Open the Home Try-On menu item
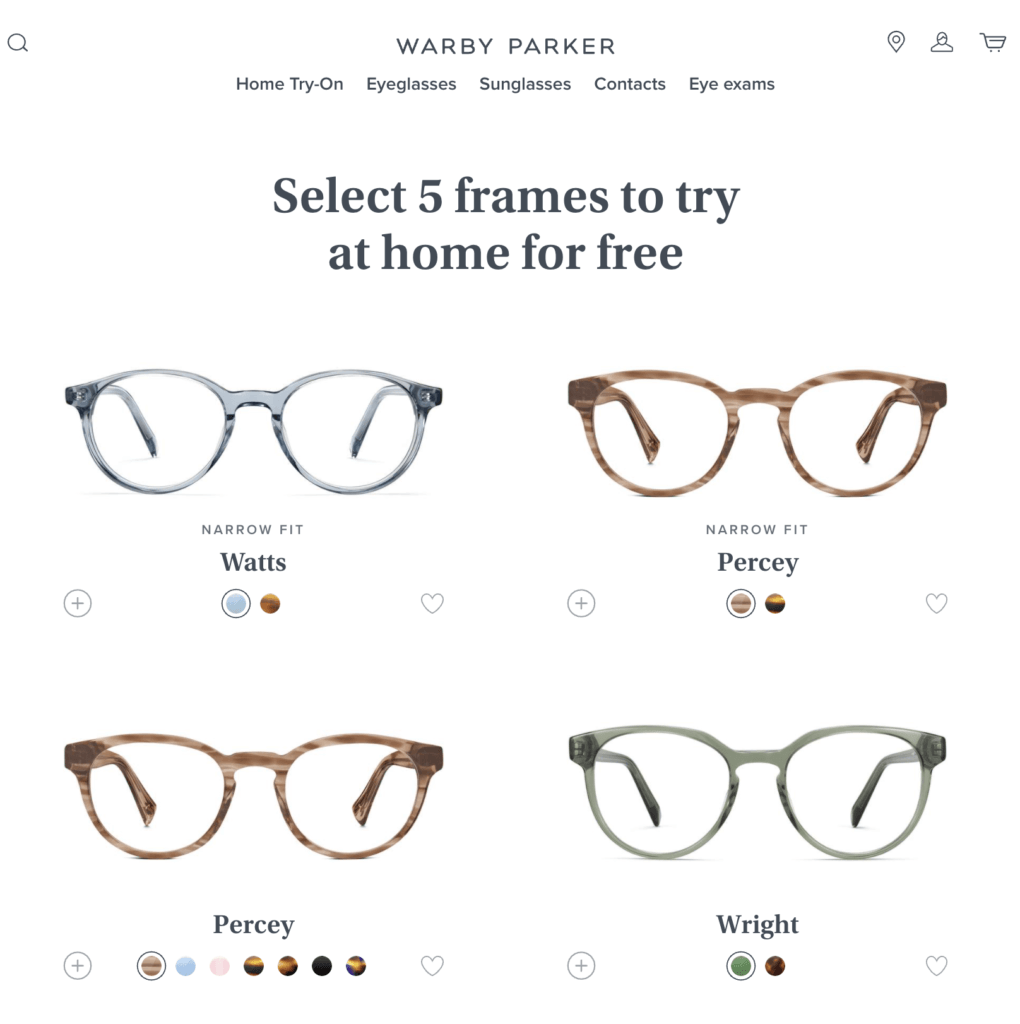The image size is (1020, 1024). coord(289,84)
